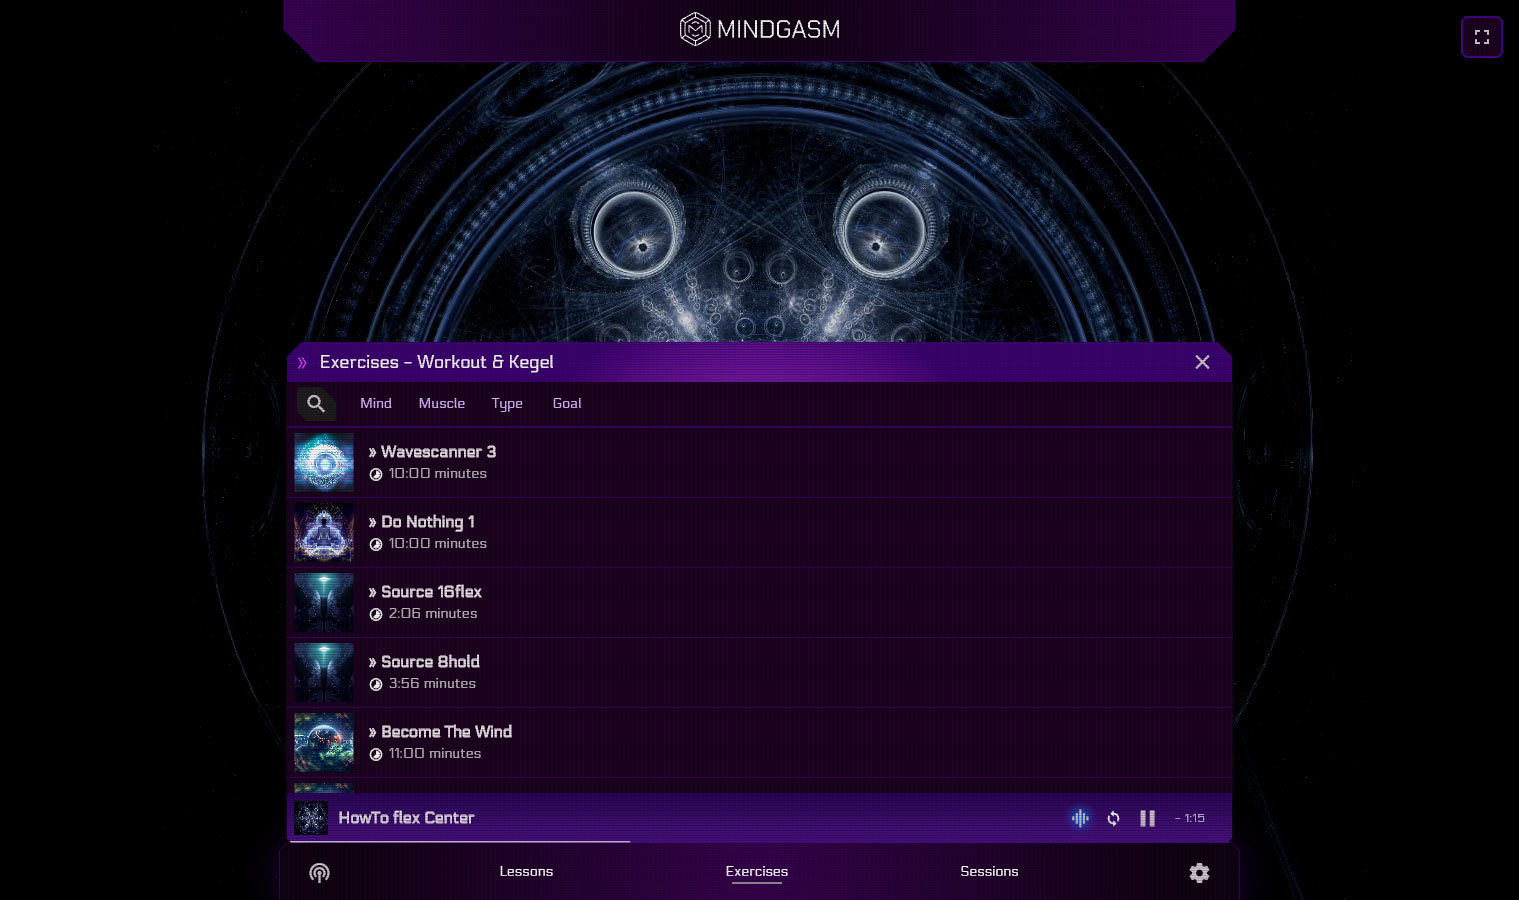Open the broadcast signal icon in the bottom bar
The image size is (1519, 900).
[x=319, y=873]
